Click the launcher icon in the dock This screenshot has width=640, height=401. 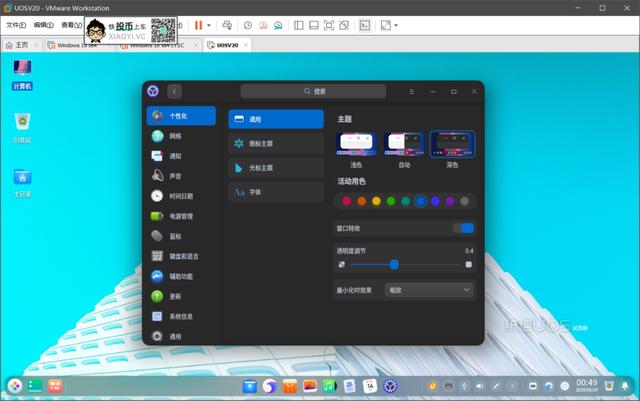15,385
